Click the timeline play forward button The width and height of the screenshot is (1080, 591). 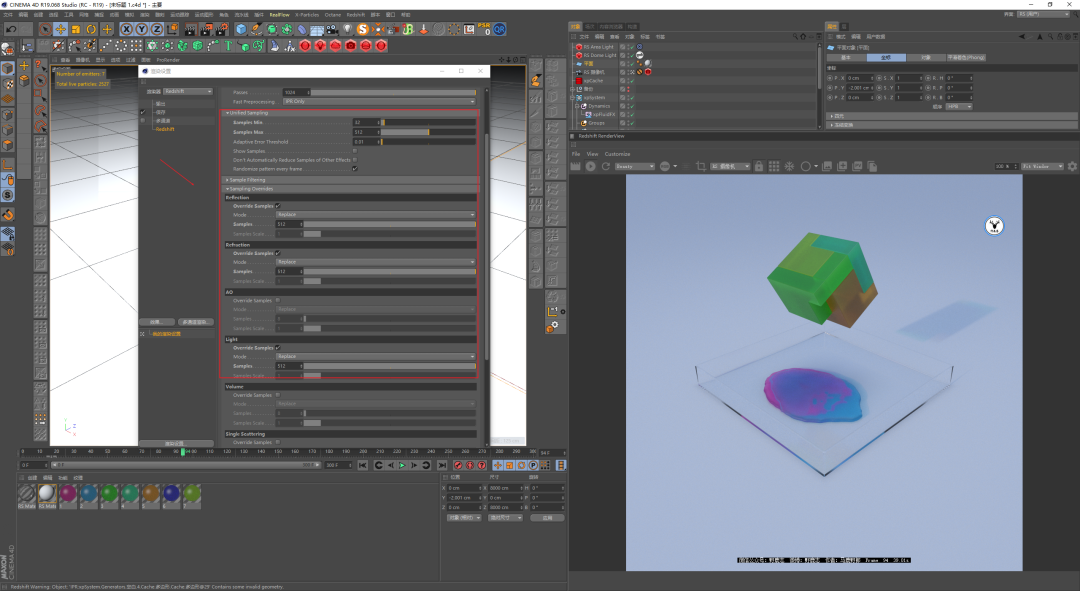pos(402,466)
